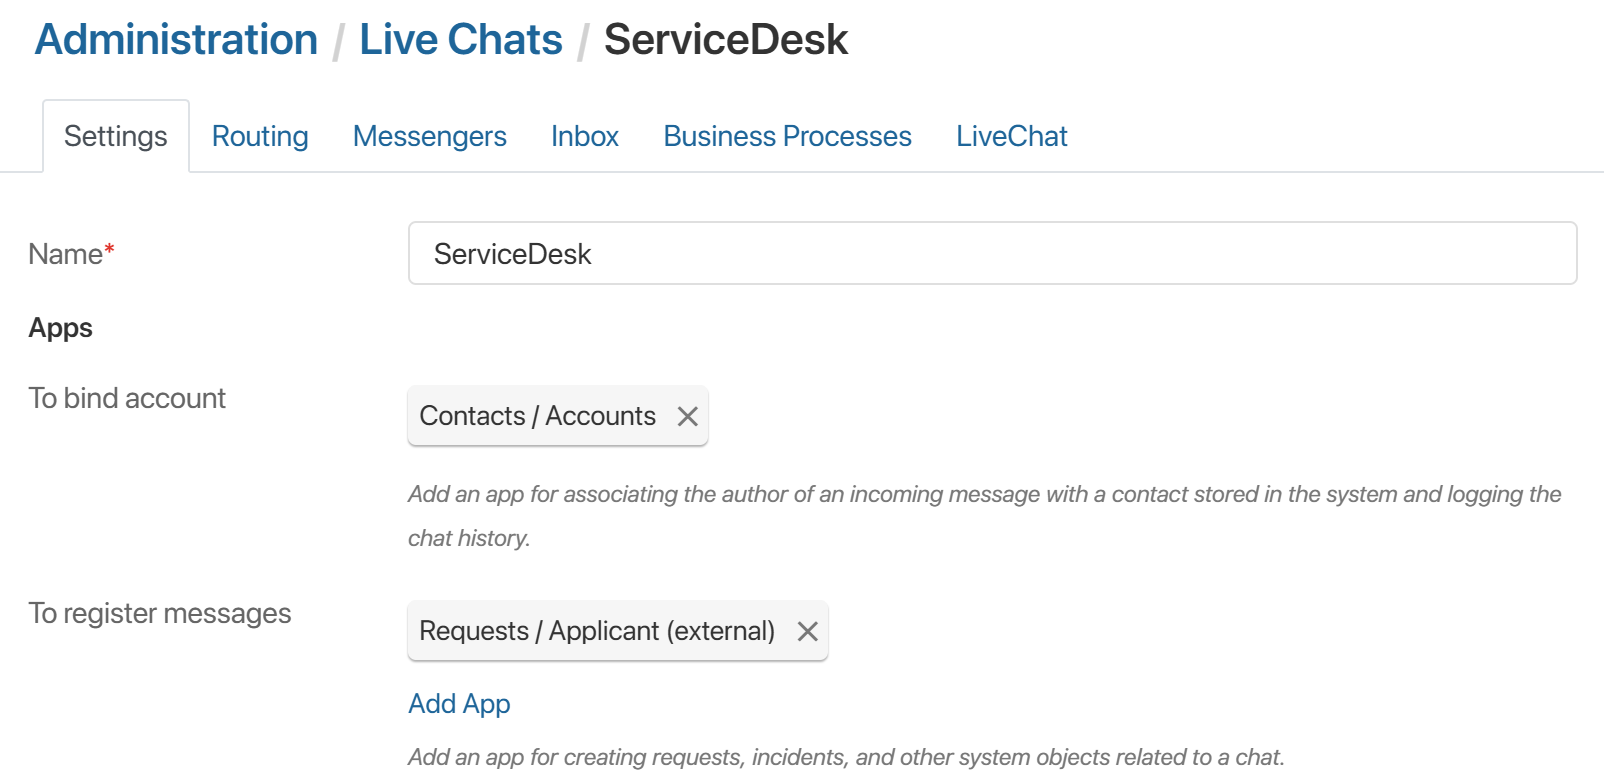Remove the Contacts / Accounts app chip
Screen dimensions: 1612x783
687,416
